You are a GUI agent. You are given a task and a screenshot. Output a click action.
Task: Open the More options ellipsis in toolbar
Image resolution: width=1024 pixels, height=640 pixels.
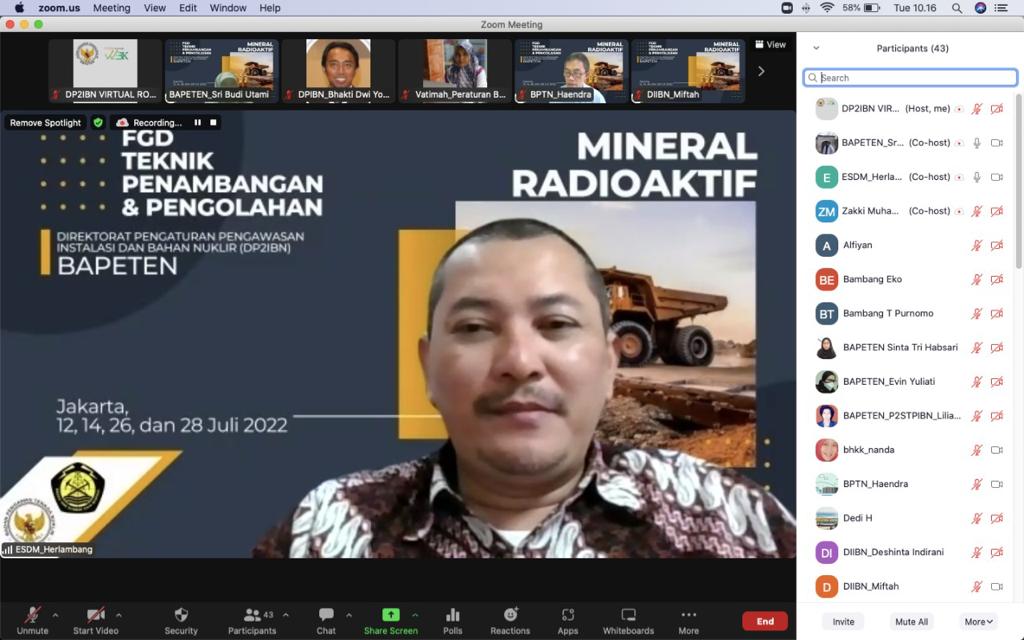coord(688,615)
